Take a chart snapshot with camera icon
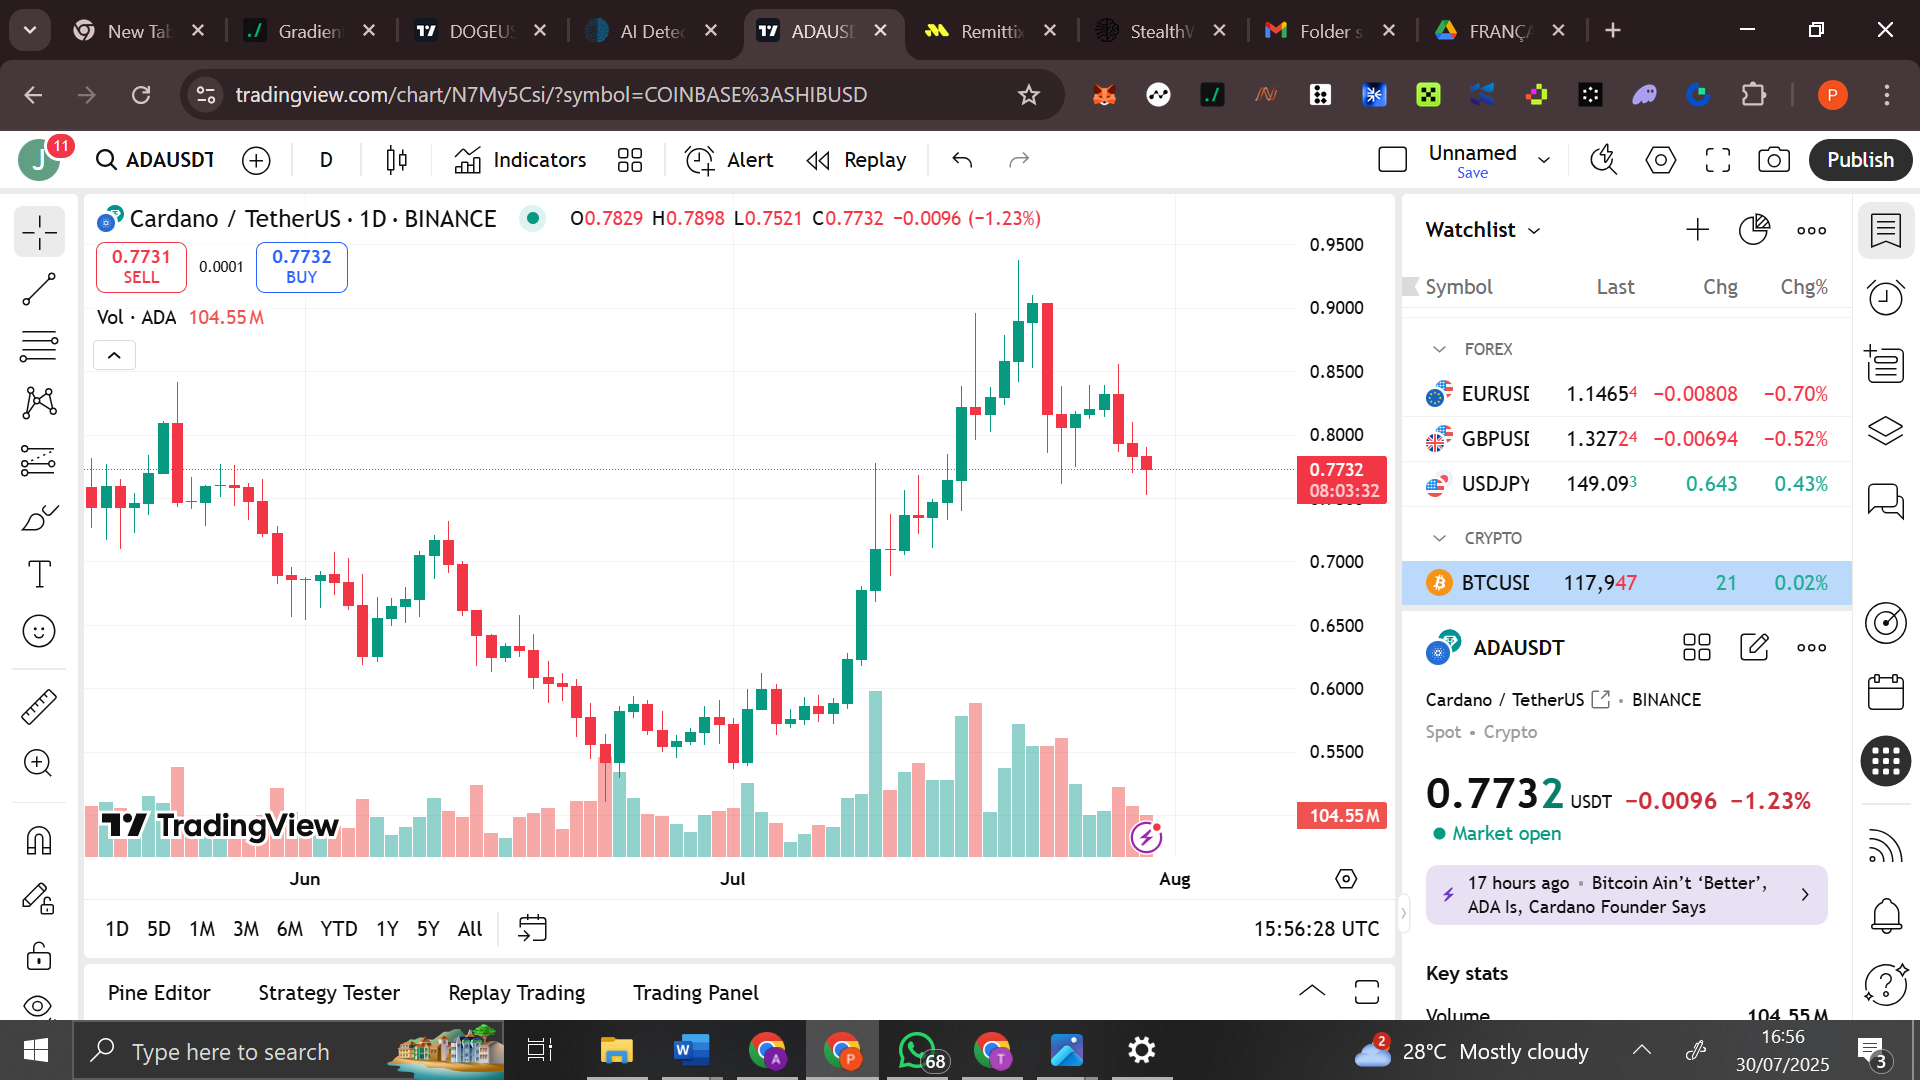This screenshot has width=1920, height=1080. coord(1774,160)
